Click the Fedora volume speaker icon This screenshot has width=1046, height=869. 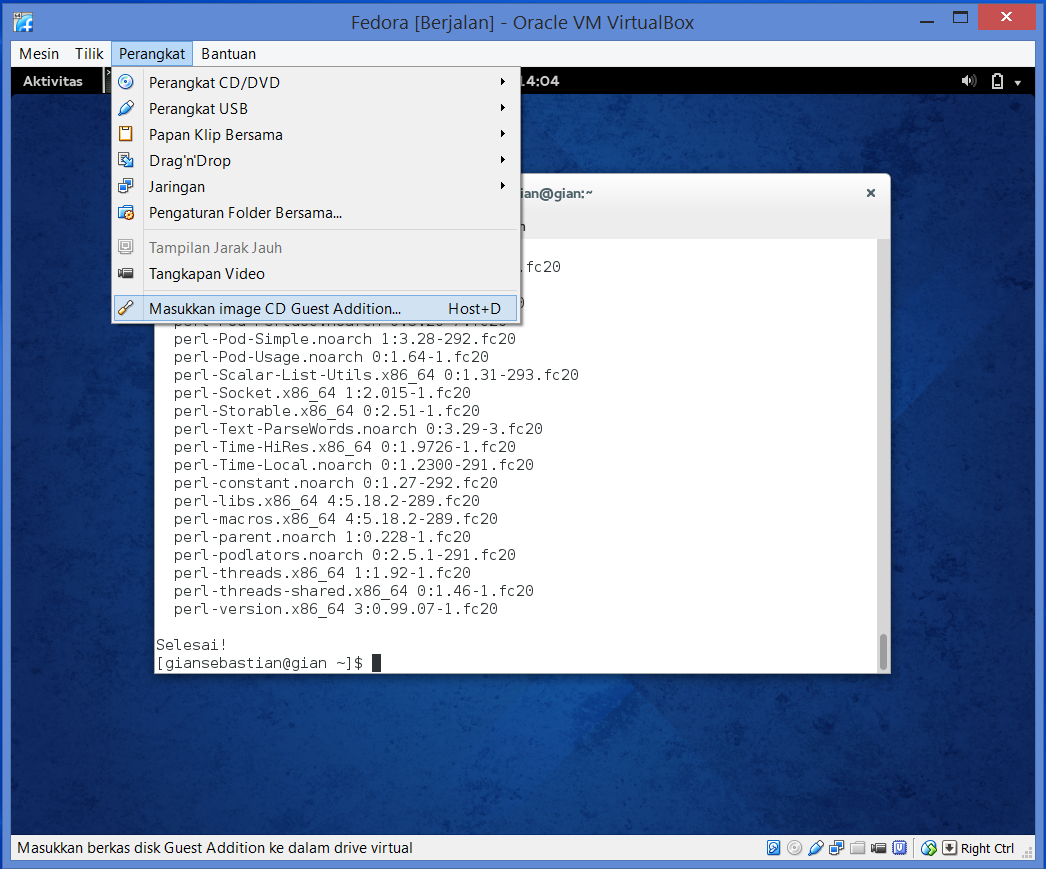click(969, 81)
